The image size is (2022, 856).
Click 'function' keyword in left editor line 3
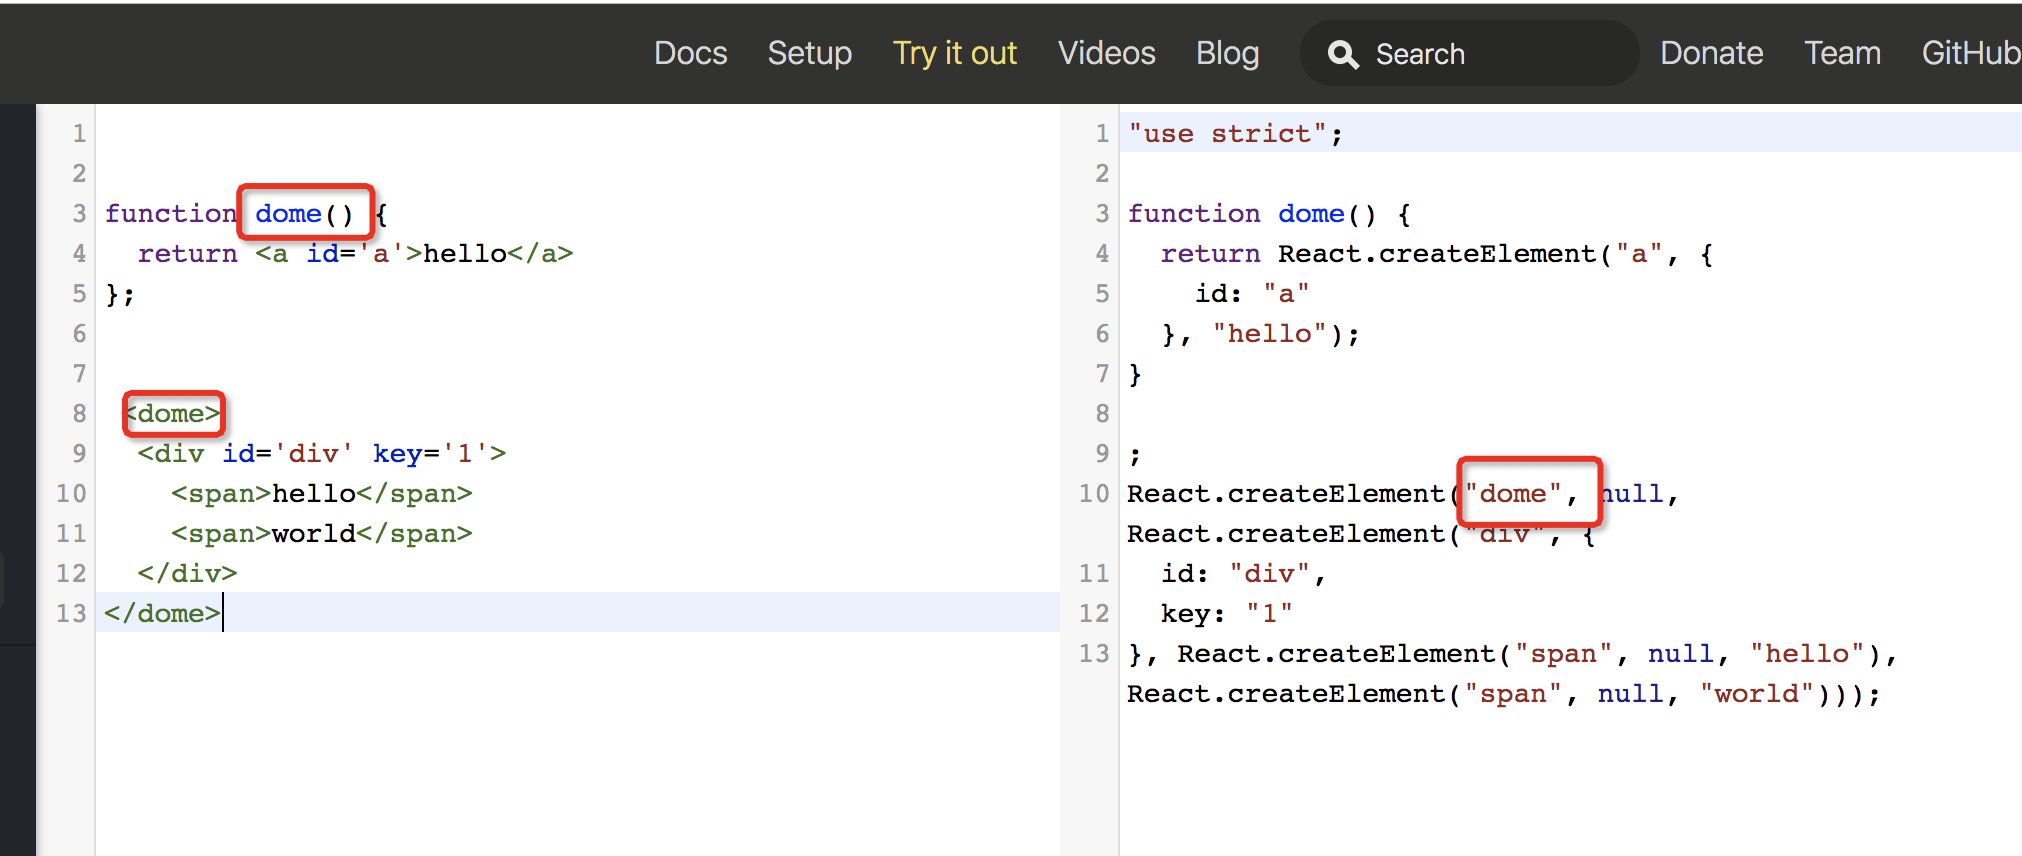click(171, 213)
